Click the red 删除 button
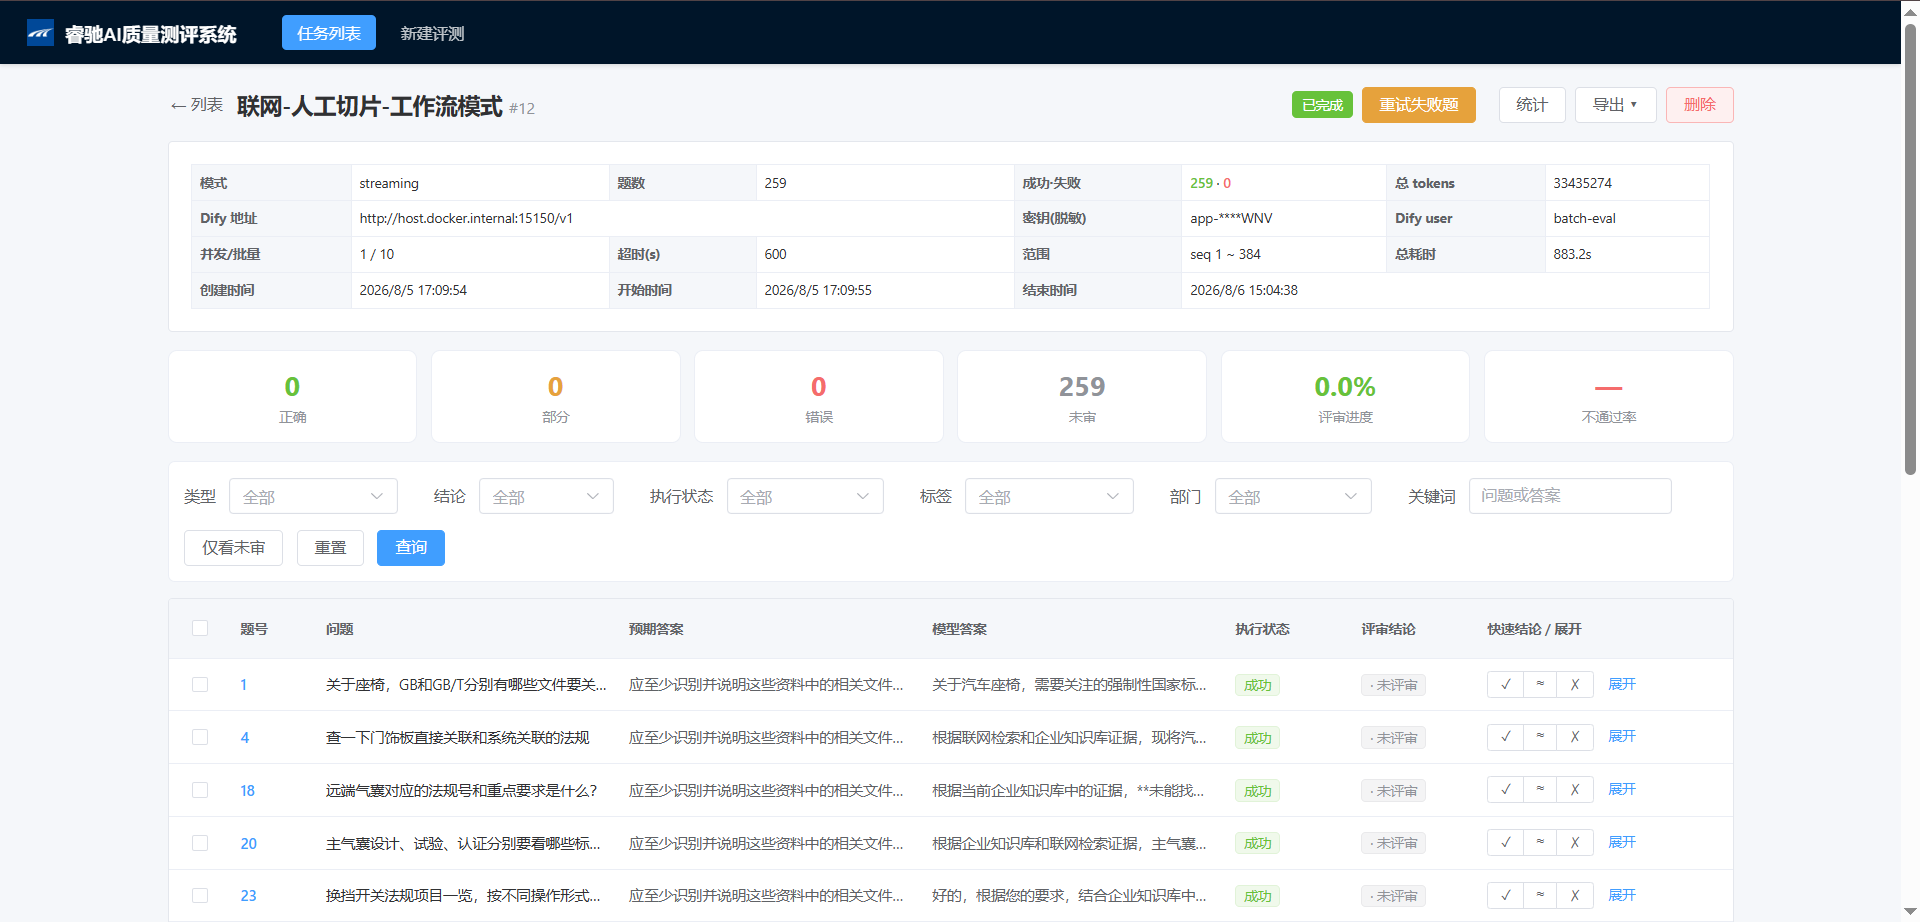The width and height of the screenshot is (1920, 922). coord(1700,105)
